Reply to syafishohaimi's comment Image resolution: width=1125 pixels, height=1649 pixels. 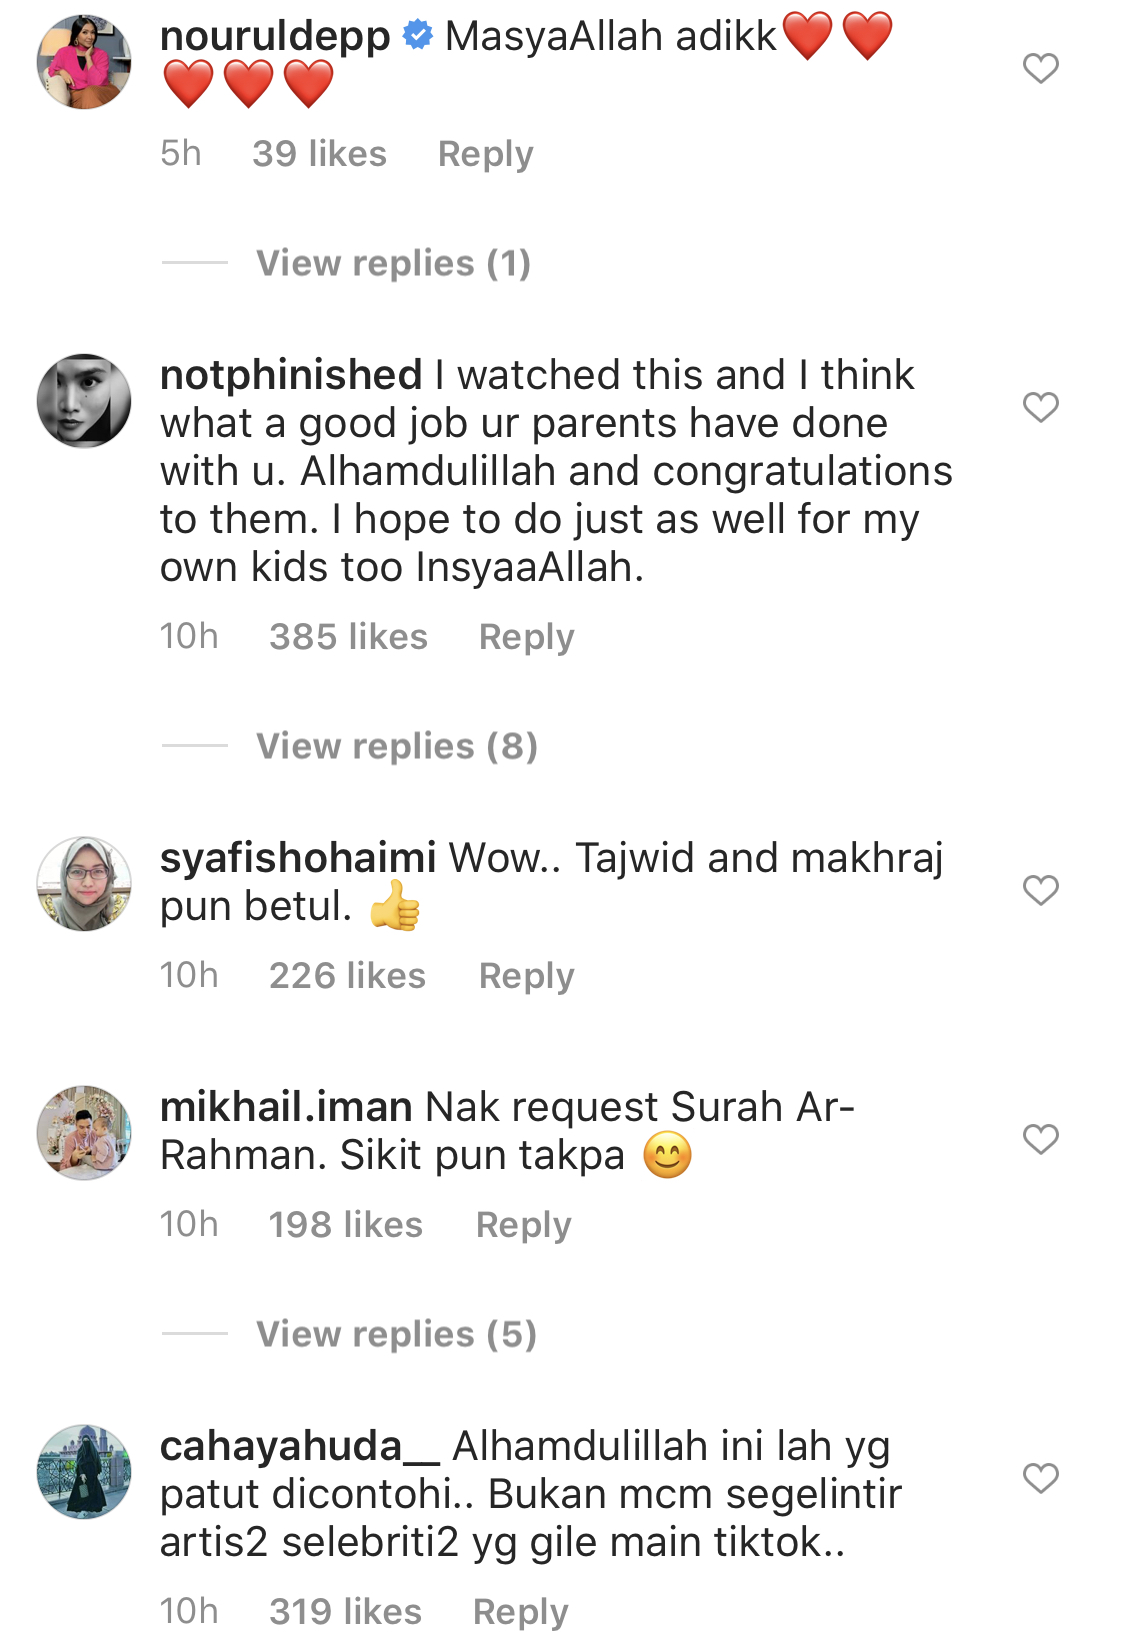[526, 976]
